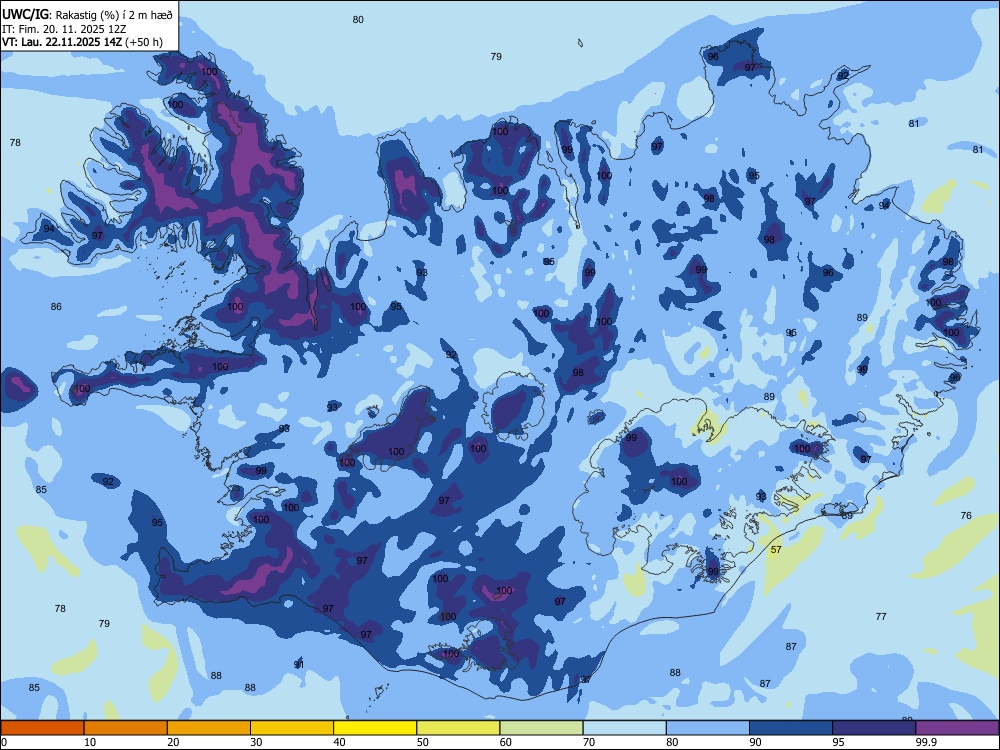The height and width of the screenshot is (750, 1000).
Task: Click the 'VT: Lau. 22.11.2025 14Z (+50 h)' line
Action: 82,42
